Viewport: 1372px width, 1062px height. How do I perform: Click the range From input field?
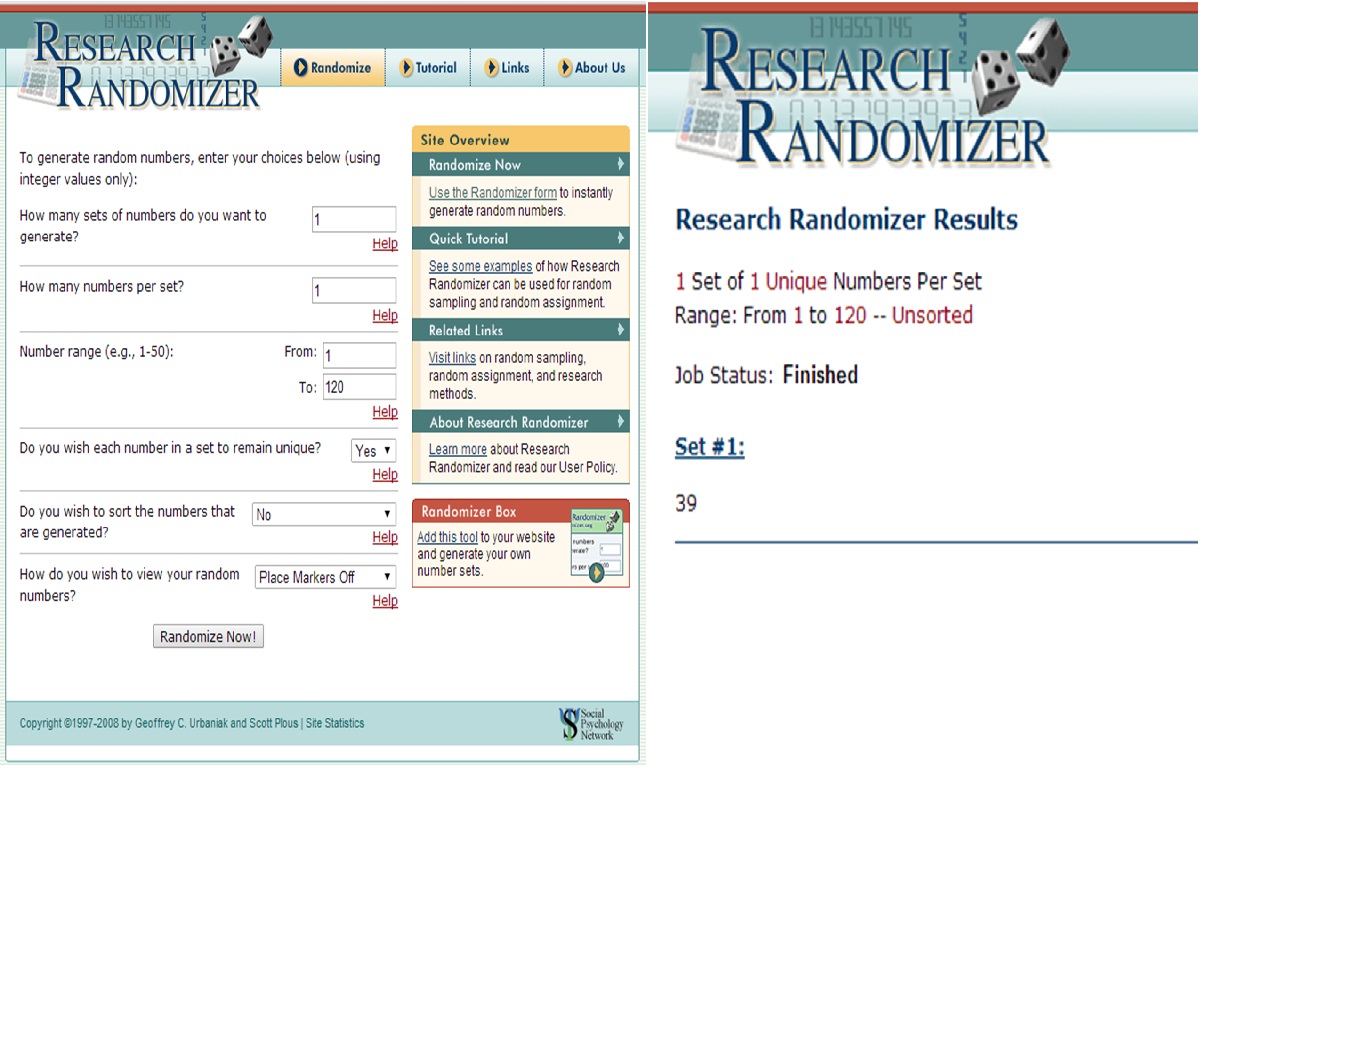click(359, 355)
